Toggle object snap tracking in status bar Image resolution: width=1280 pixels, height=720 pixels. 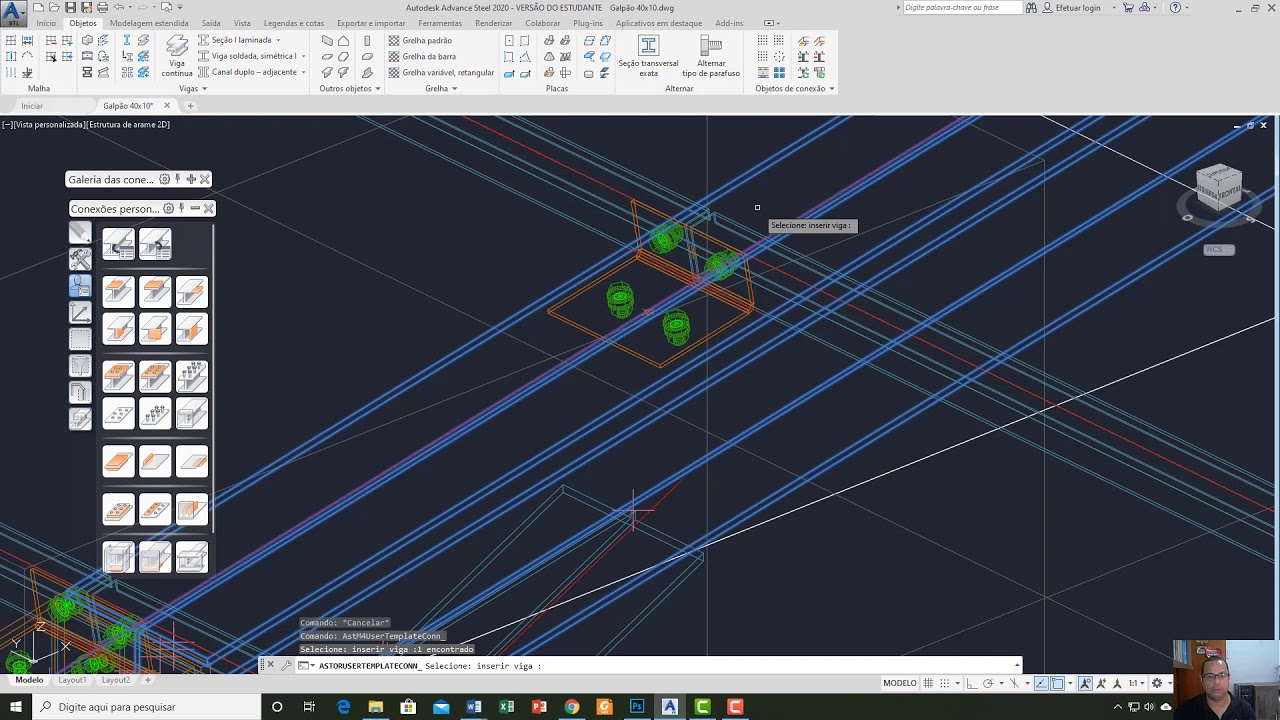pos(1041,683)
